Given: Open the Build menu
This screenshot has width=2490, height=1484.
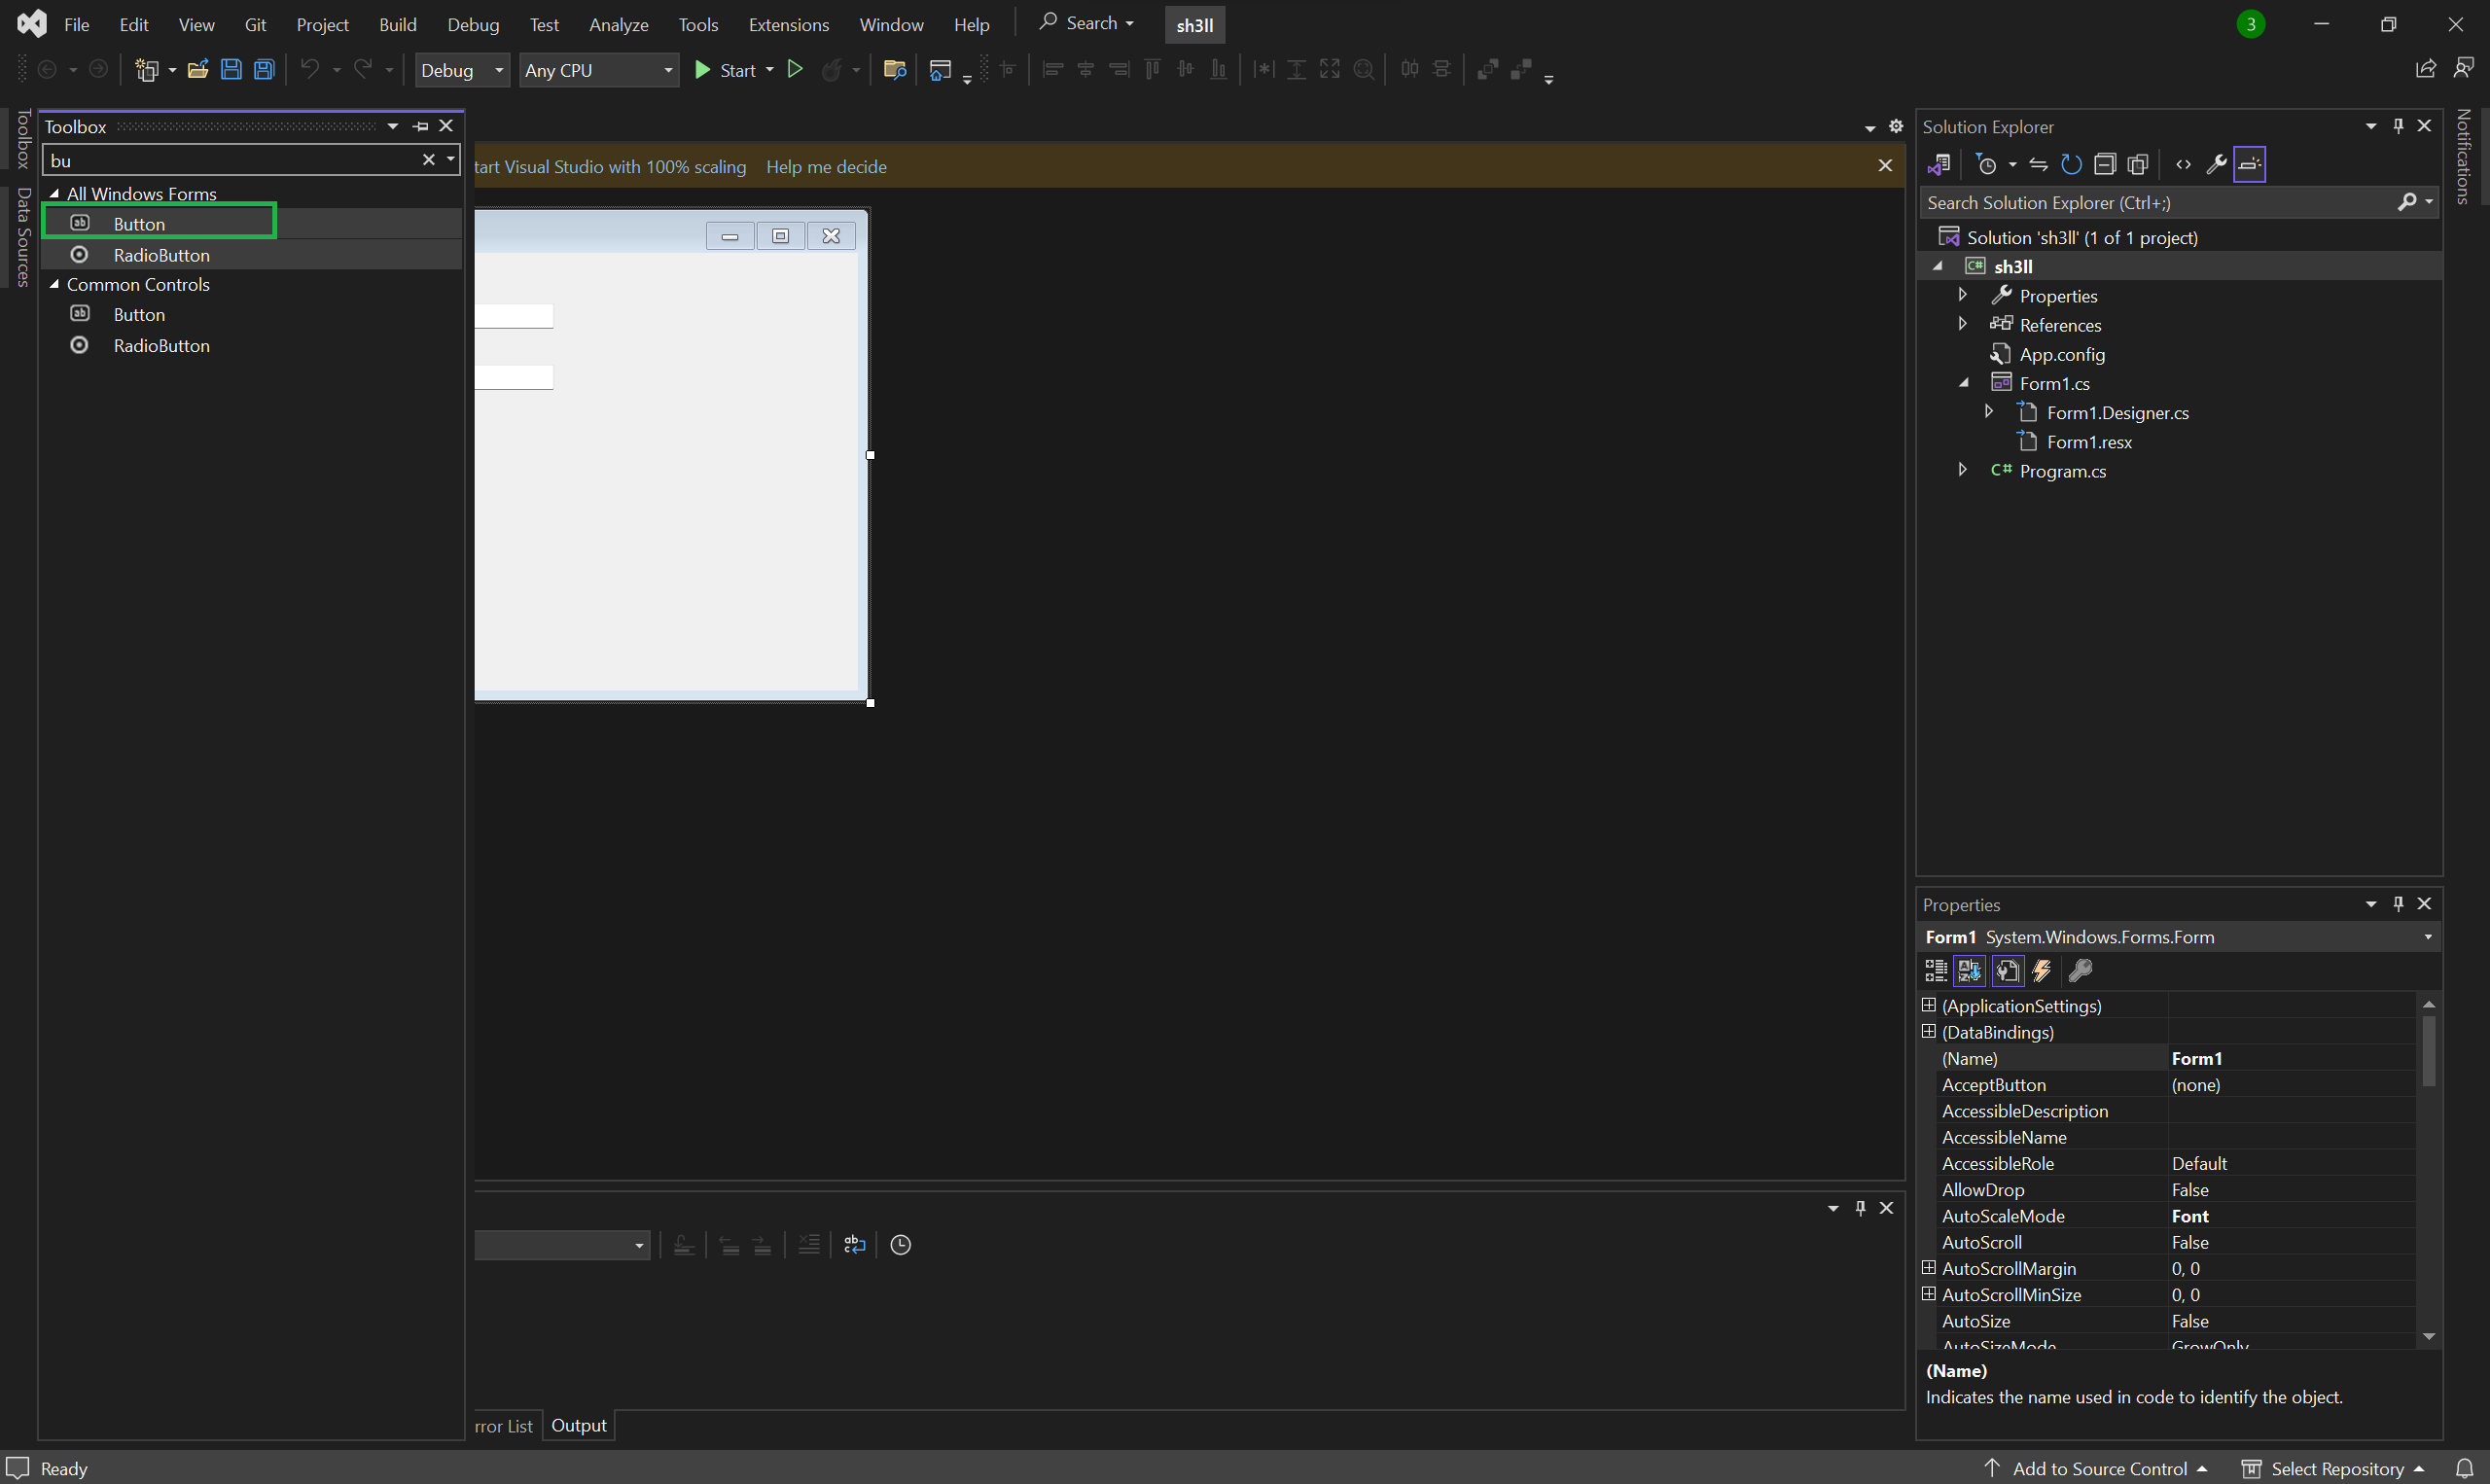Looking at the screenshot, I should pyautogui.click(x=397, y=25).
